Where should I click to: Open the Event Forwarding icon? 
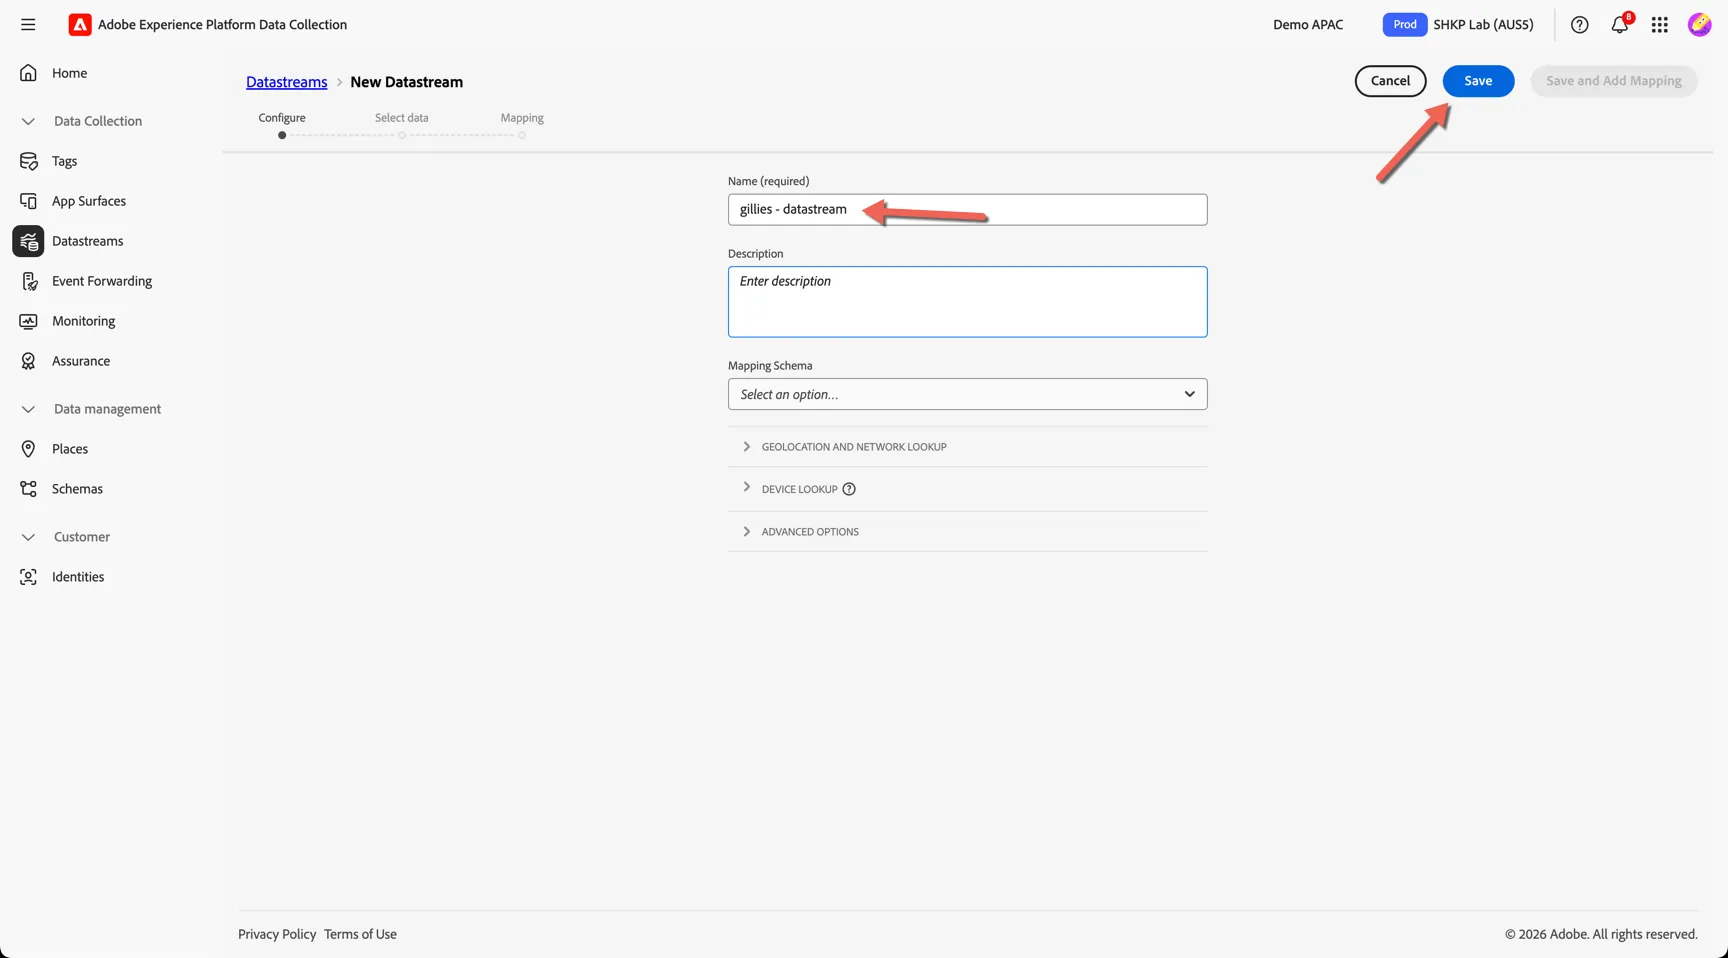coord(28,281)
